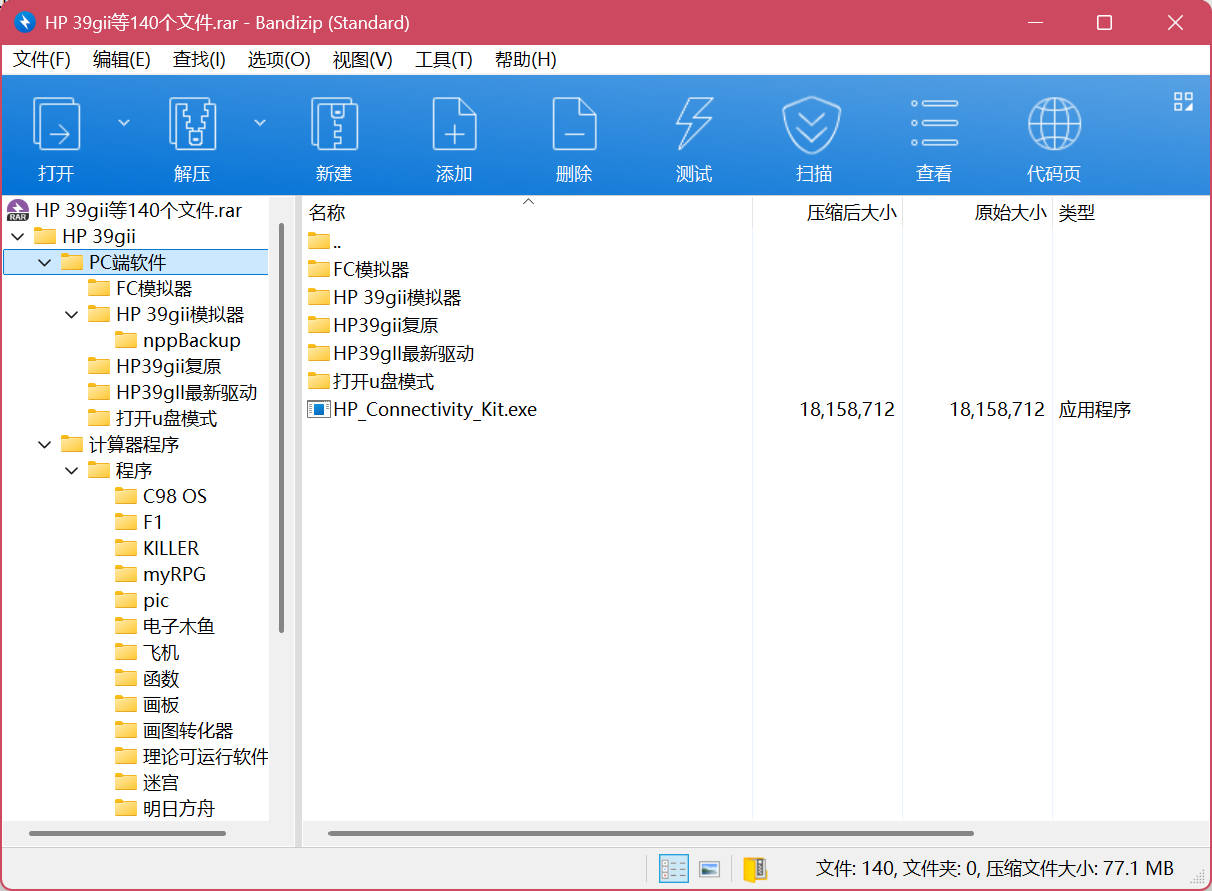Sort by 类型 column header
The image size is (1212, 891).
click(x=1077, y=213)
